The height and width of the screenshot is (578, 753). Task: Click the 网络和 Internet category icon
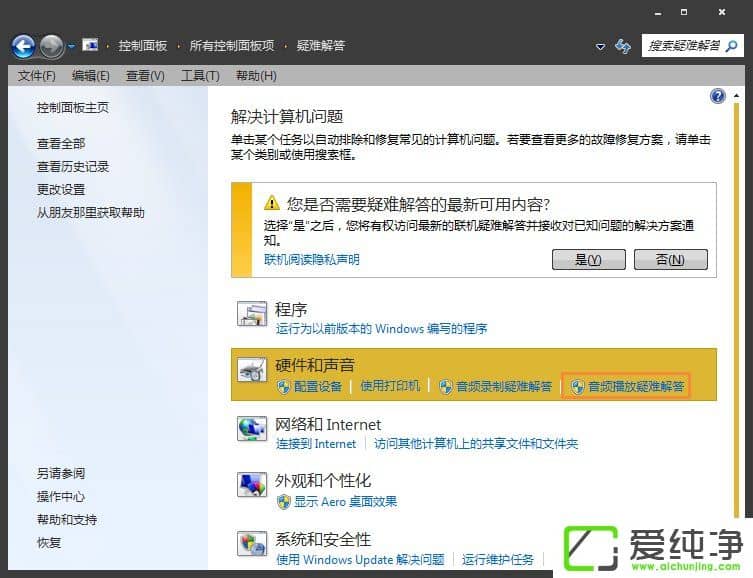251,428
